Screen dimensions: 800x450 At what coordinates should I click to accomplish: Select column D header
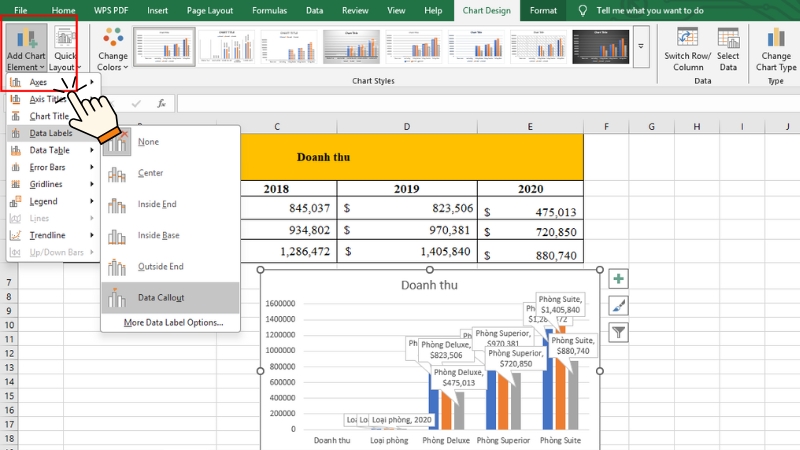click(407, 127)
